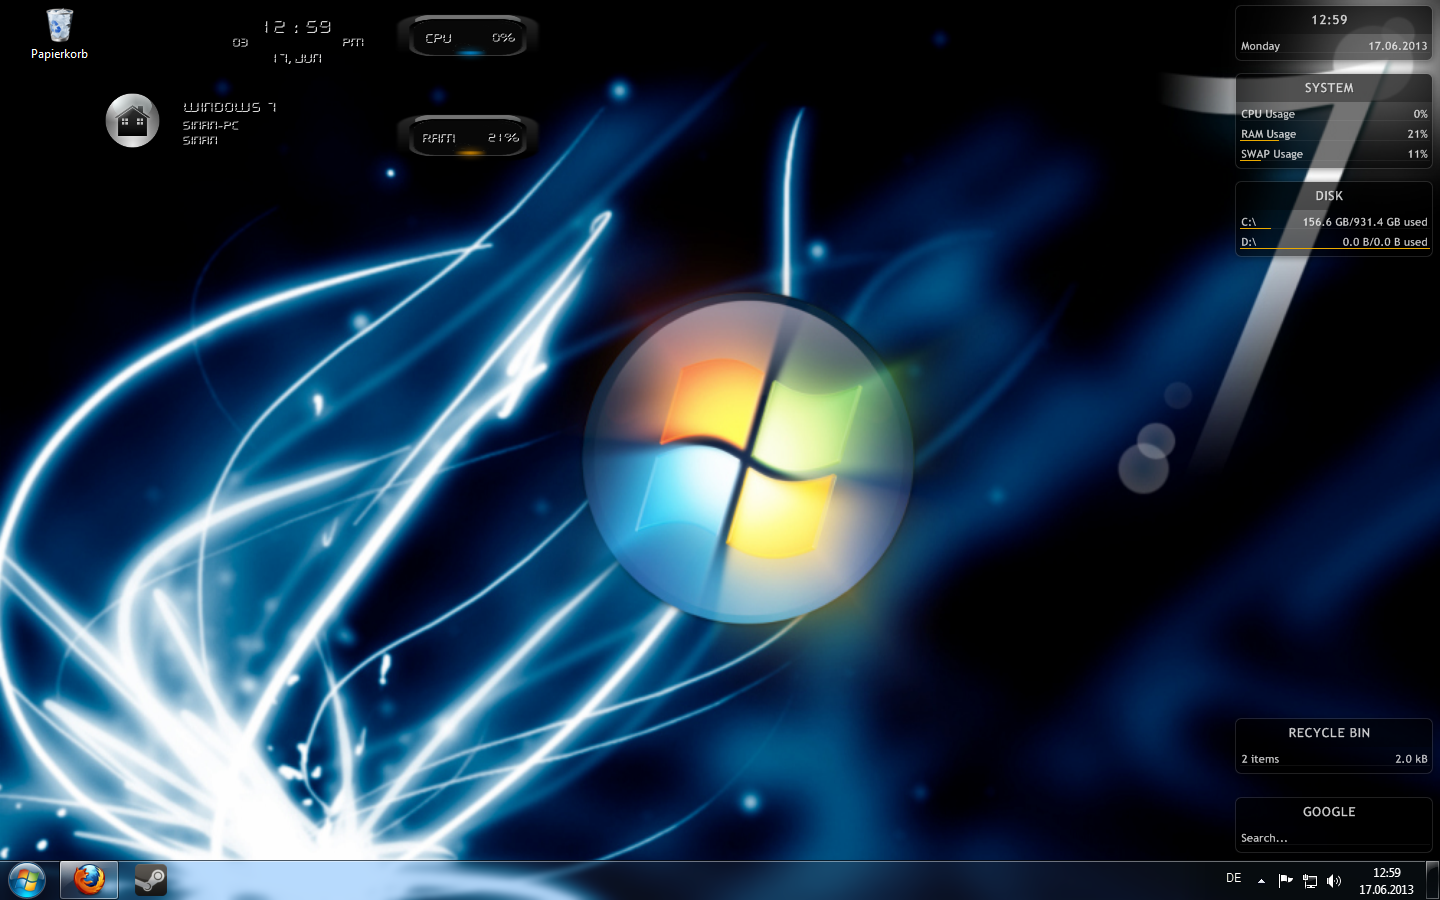Click the digital clock reading "12 : 59"
Image resolution: width=1440 pixels, height=900 pixels.
click(x=297, y=27)
